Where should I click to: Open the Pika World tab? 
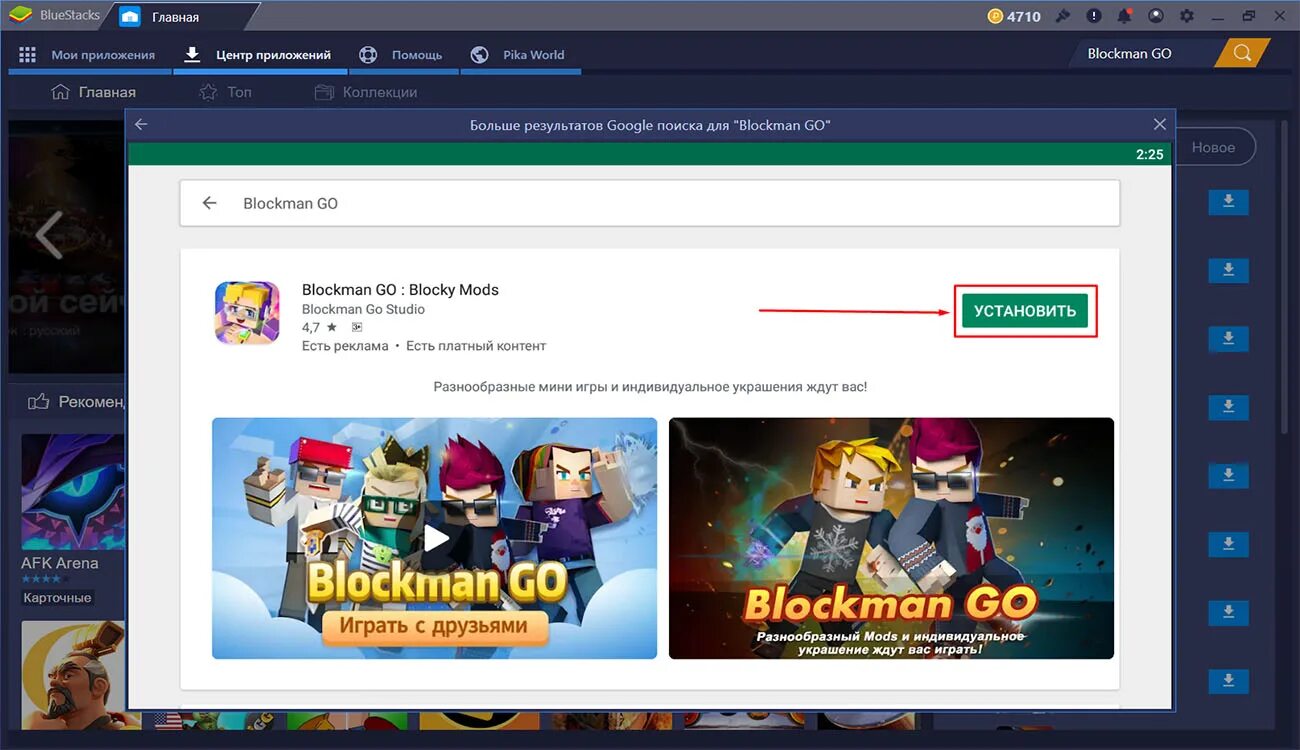pyautogui.click(x=518, y=55)
